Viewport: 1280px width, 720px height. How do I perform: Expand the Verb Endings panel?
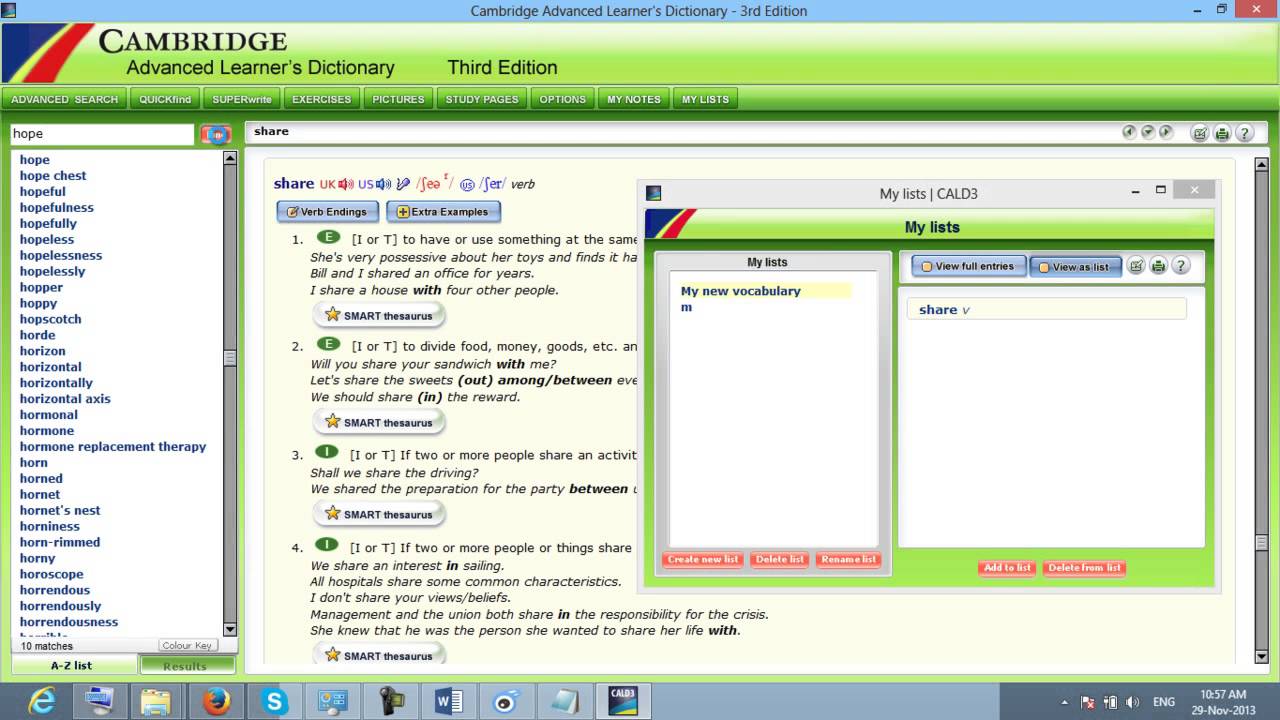point(327,212)
